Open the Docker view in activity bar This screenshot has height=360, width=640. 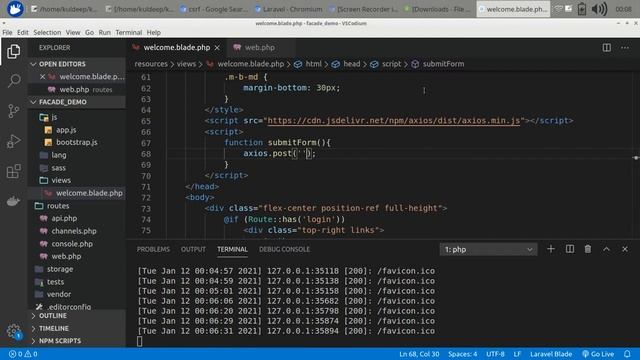[13, 201]
